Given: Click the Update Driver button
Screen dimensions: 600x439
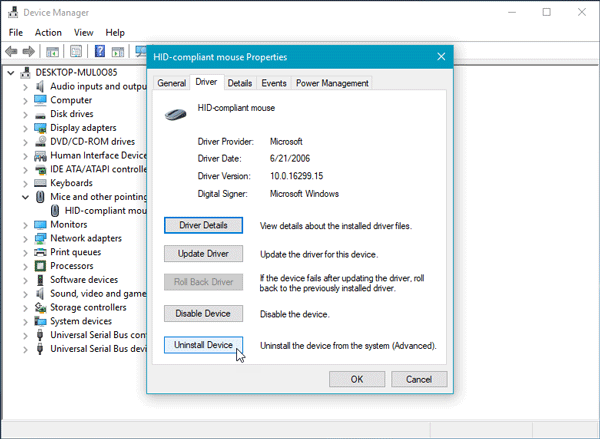Looking at the screenshot, I should (203, 253).
